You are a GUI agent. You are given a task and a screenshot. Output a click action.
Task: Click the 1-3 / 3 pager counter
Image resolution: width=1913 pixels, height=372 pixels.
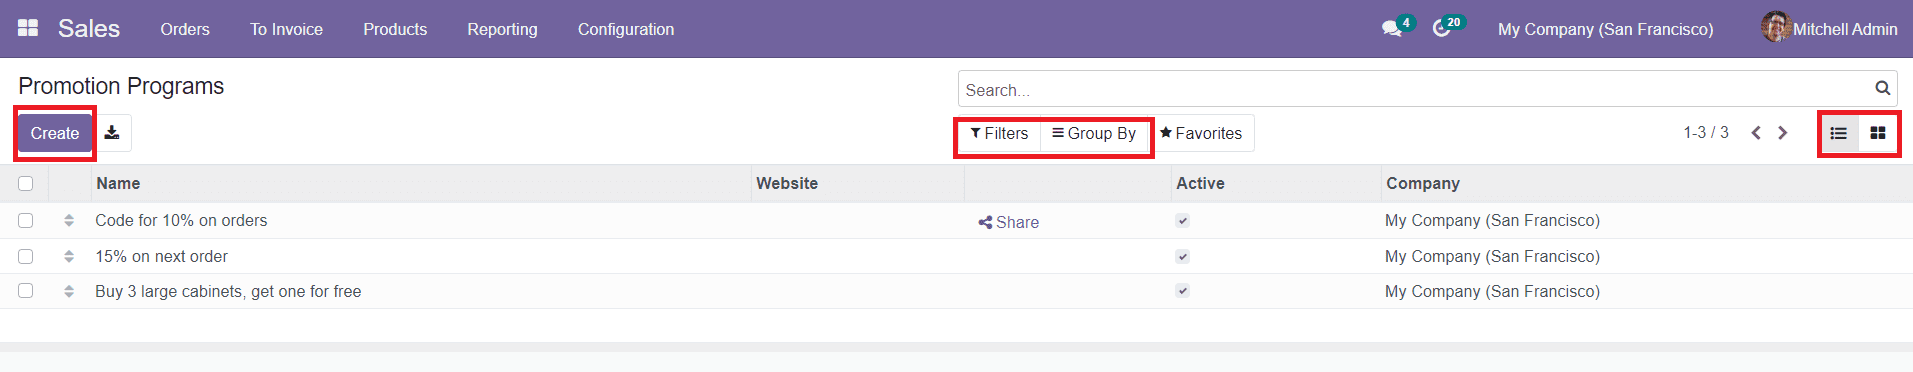tap(1705, 132)
